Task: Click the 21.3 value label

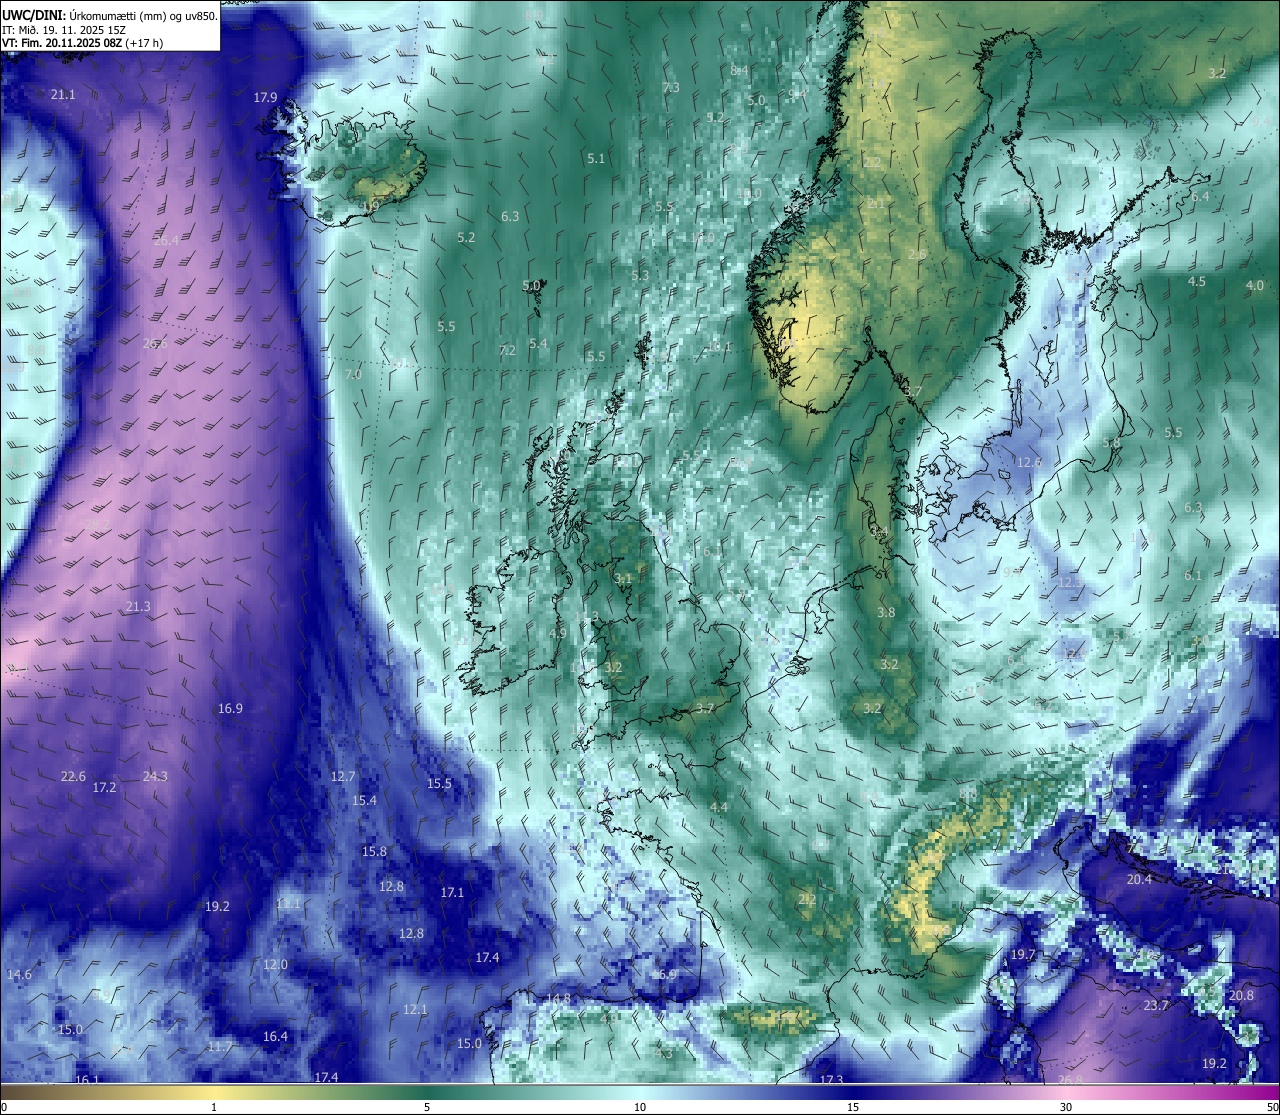Action: click(138, 607)
